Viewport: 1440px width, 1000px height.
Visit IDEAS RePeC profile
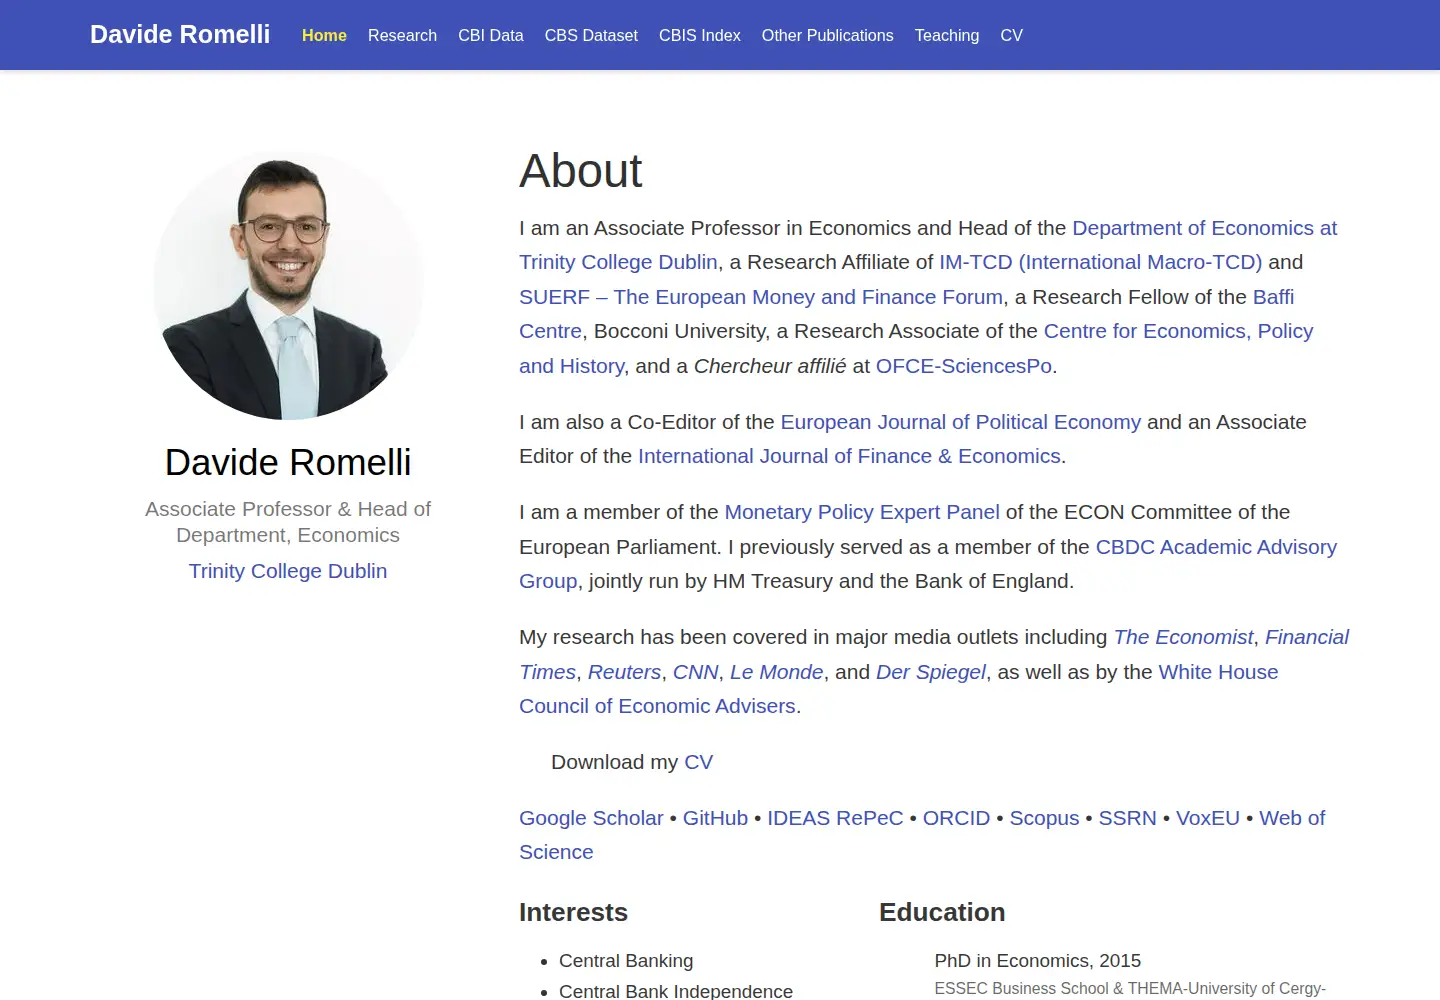pyautogui.click(x=835, y=818)
